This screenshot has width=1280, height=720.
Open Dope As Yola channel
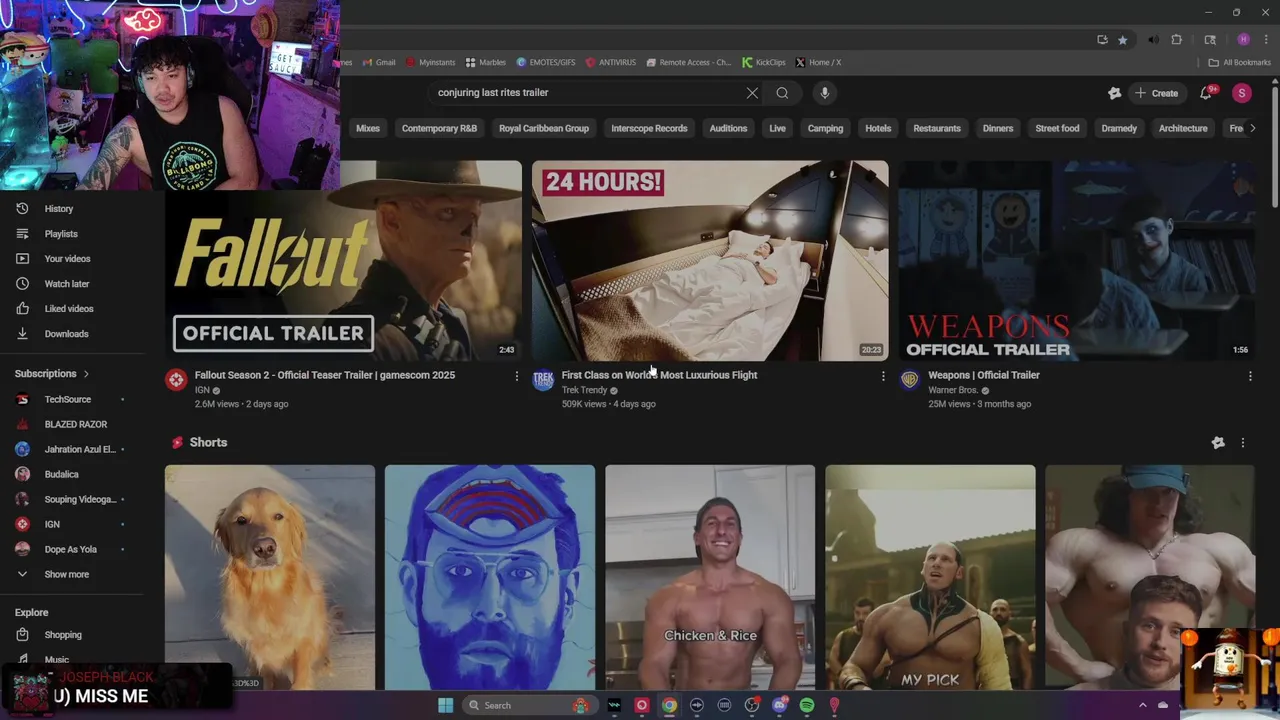click(x=72, y=549)
